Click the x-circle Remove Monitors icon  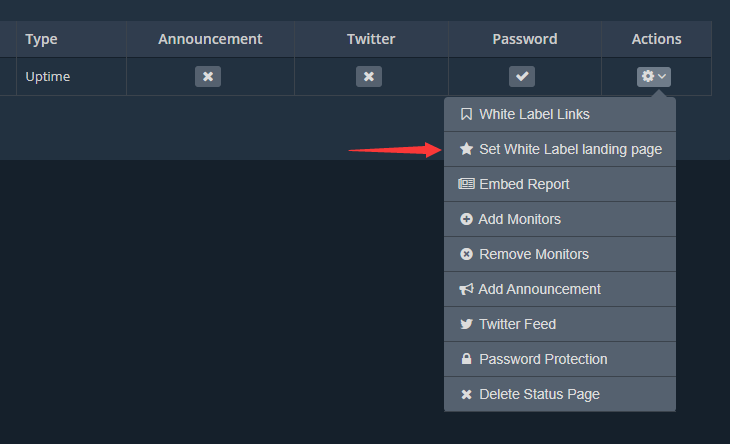[466, 254]
